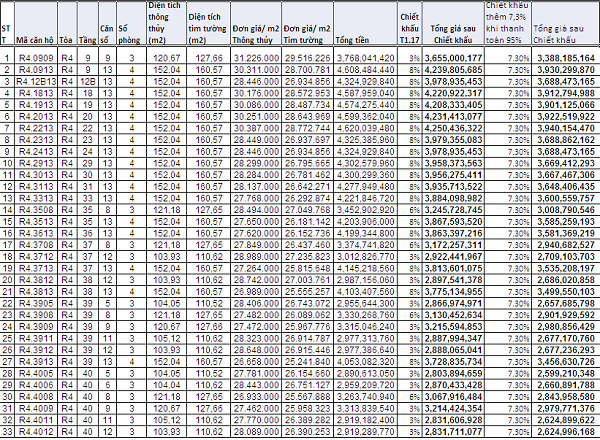
Task: Select final price cell 2,657,685,798
Action: pyautogui.click(x=566, y=303)
